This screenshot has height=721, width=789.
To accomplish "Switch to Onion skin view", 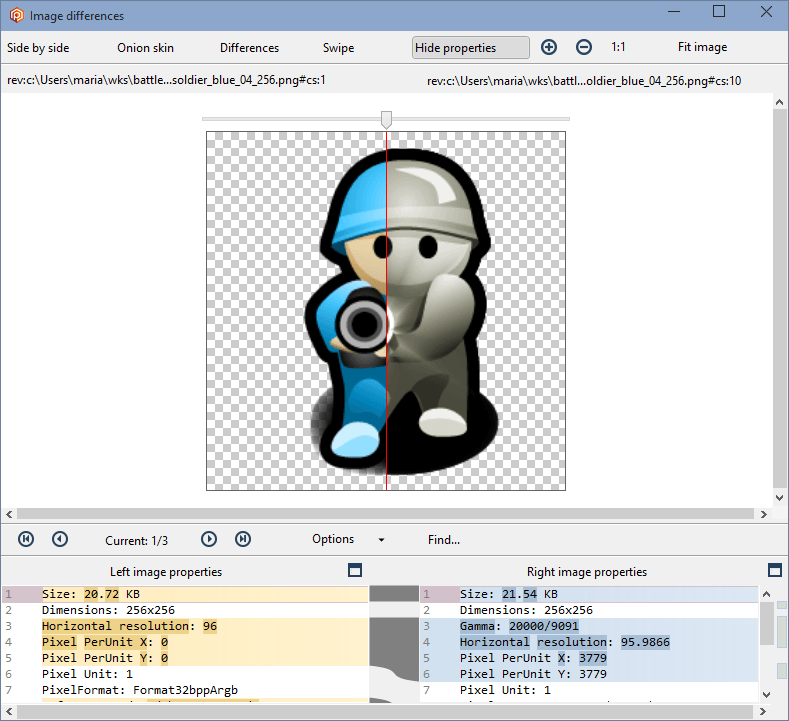I will 145,48.
